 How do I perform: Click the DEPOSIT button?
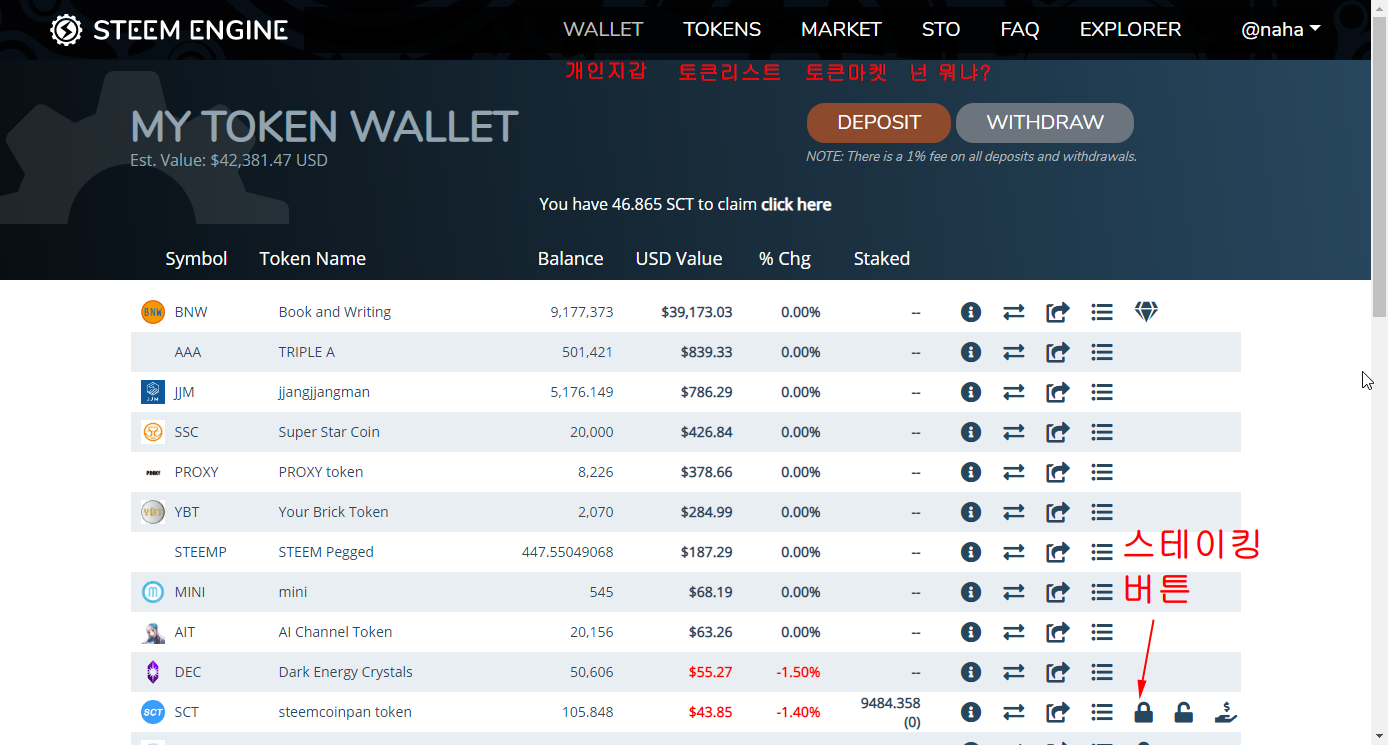(879, 123)
